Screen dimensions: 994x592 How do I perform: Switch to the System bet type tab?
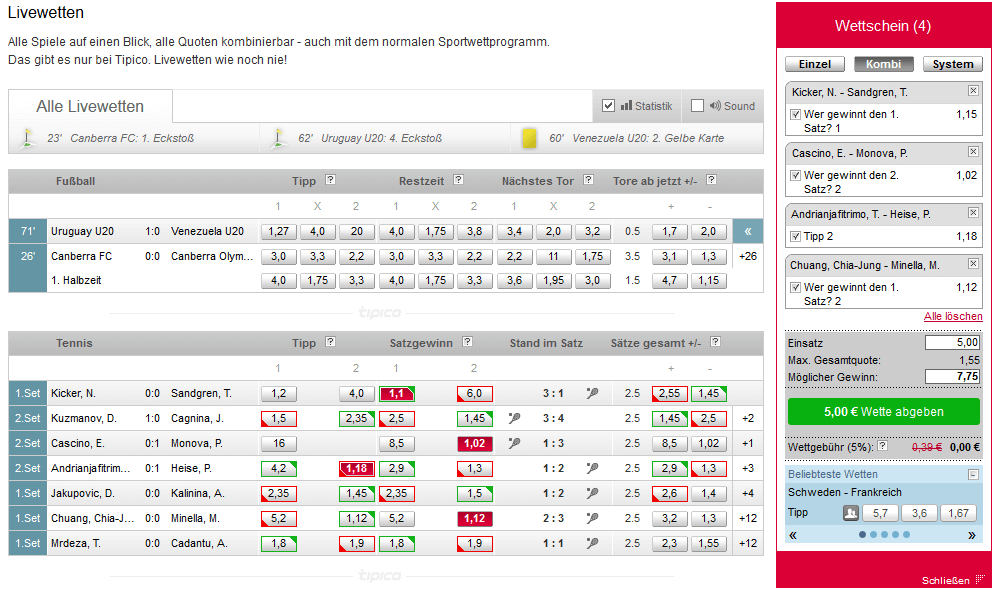coord(953,64)
